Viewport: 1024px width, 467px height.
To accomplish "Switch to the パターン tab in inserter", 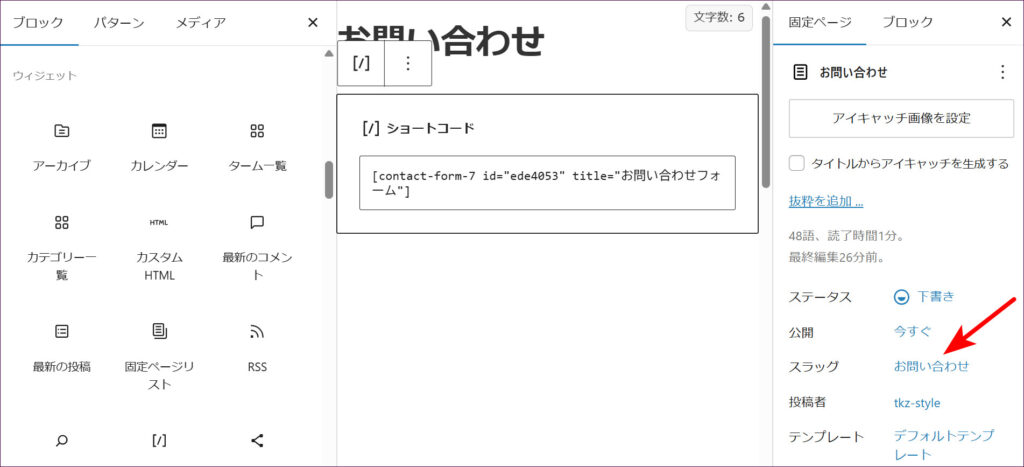I will pyautogui.click(x=119, y=22).
